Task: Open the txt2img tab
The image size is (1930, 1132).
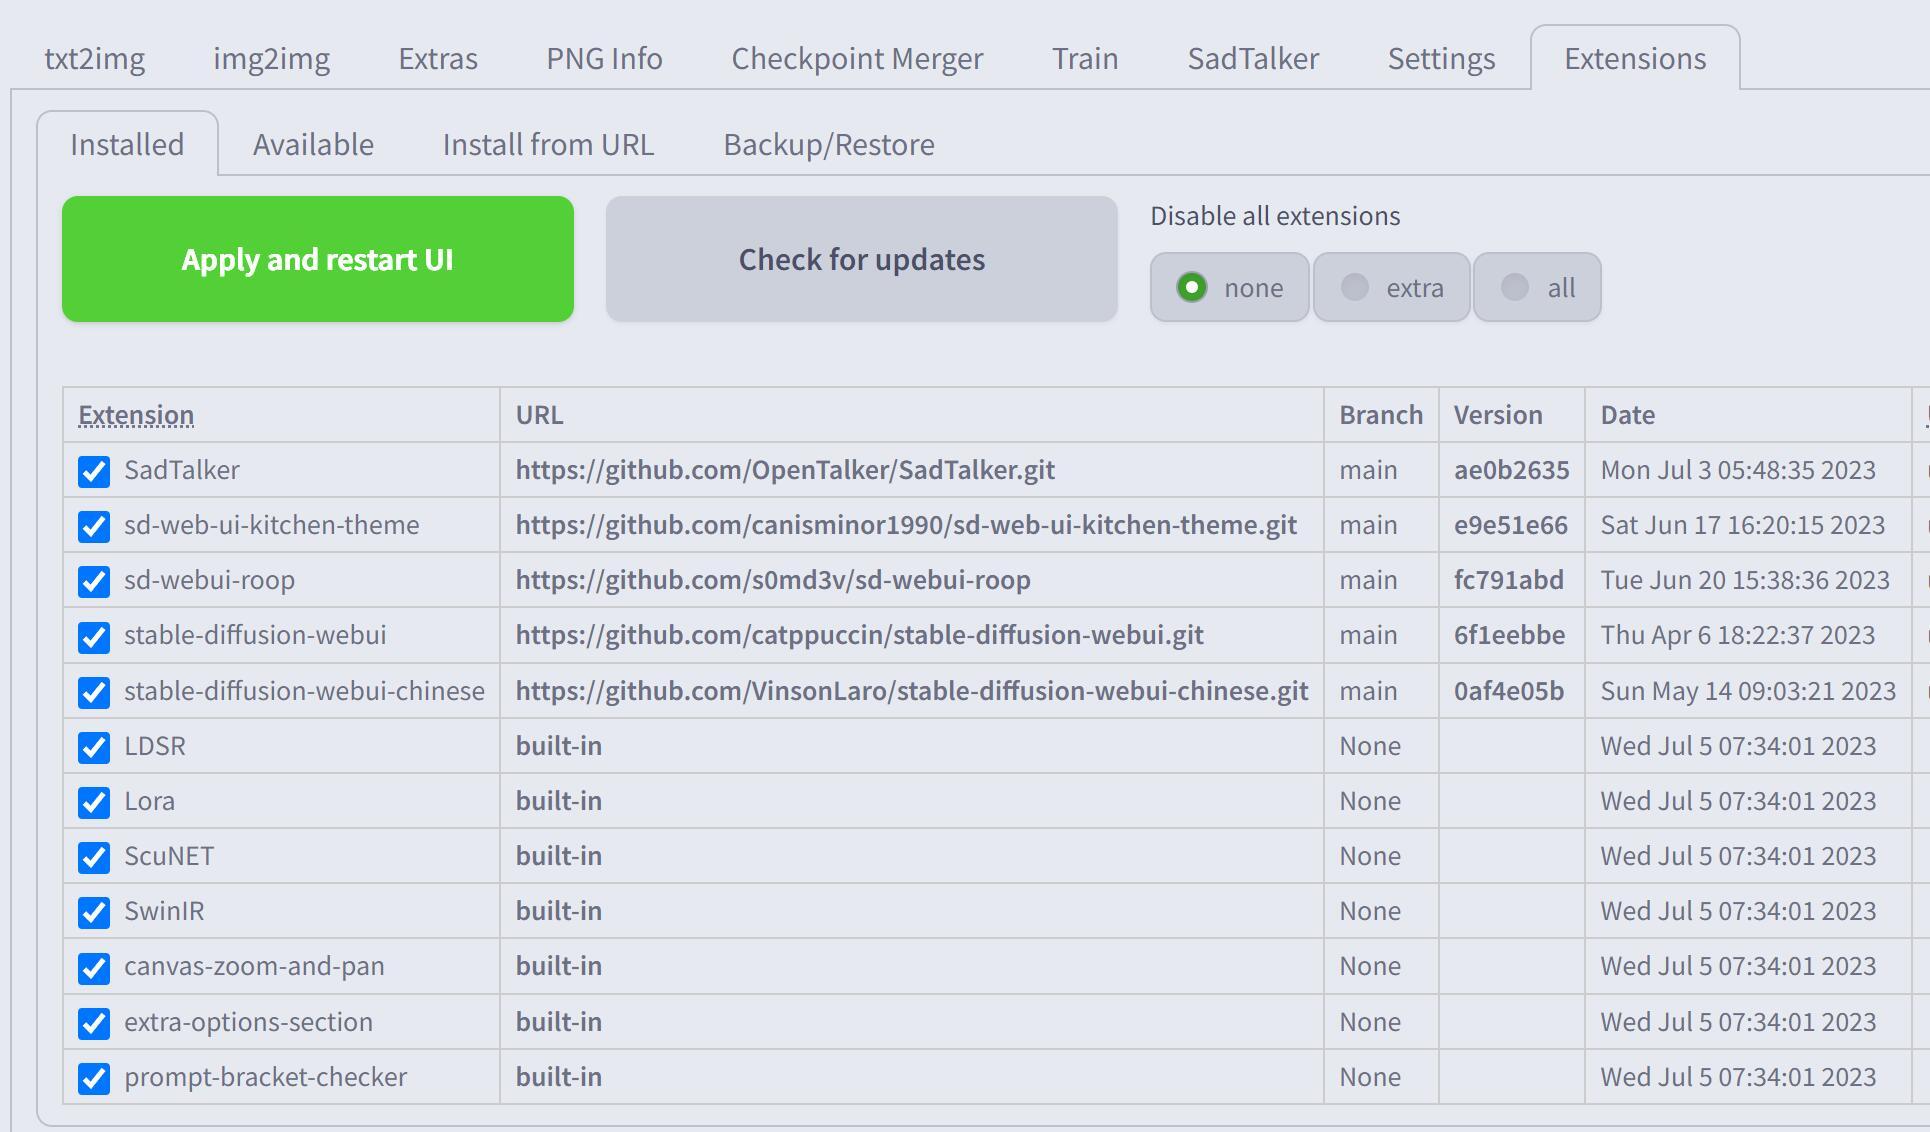Action: [x=94, y=58]
